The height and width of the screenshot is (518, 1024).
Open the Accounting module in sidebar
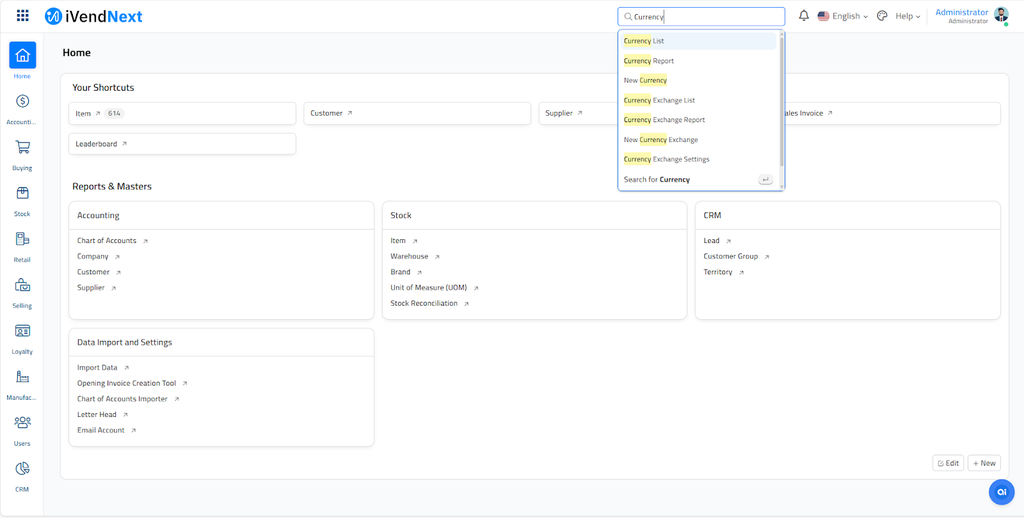(x=22, y=102)
